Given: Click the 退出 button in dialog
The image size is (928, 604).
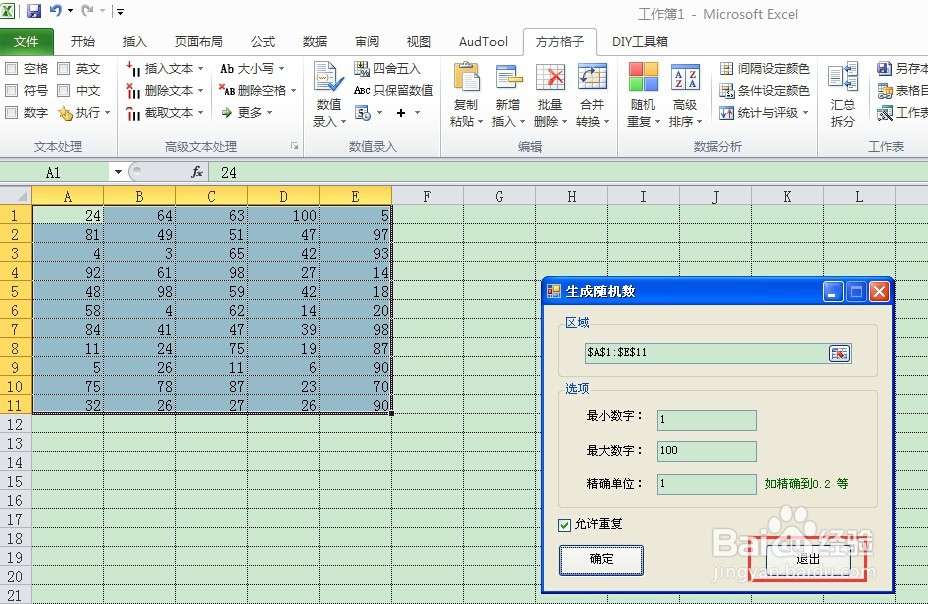Looking at the screenshot, I should coord(808,560).
